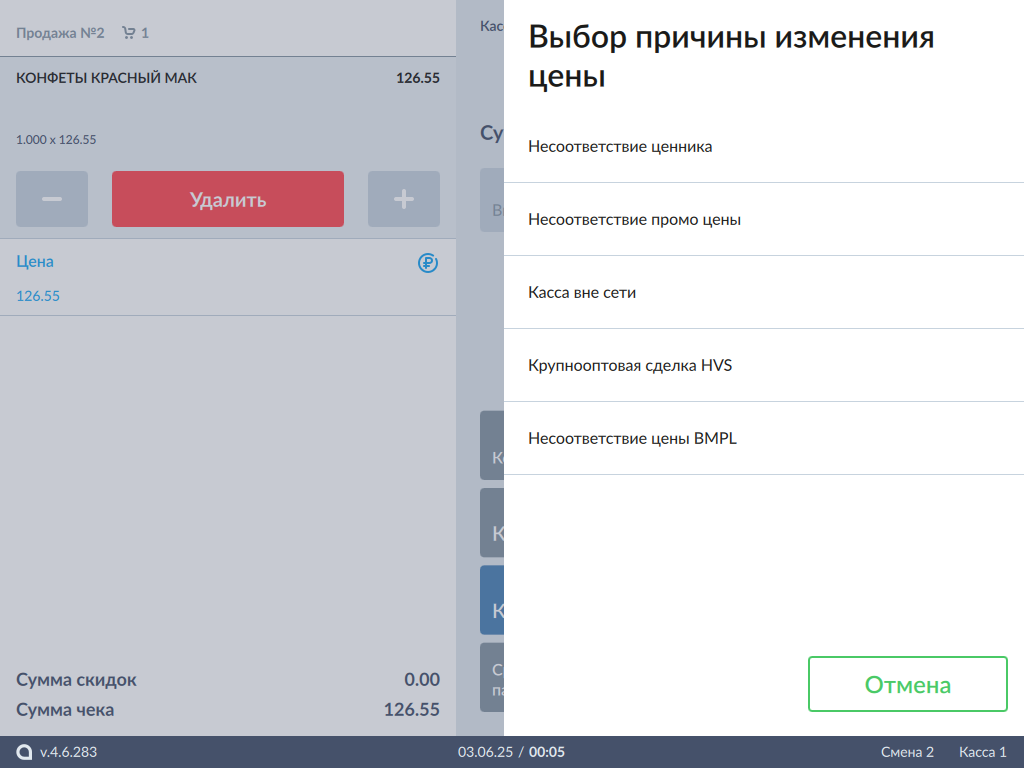Image resolution: width=1024 pixels, height=768 pixels.
Task: Click the ruble price icon
Action: [428, 263]
